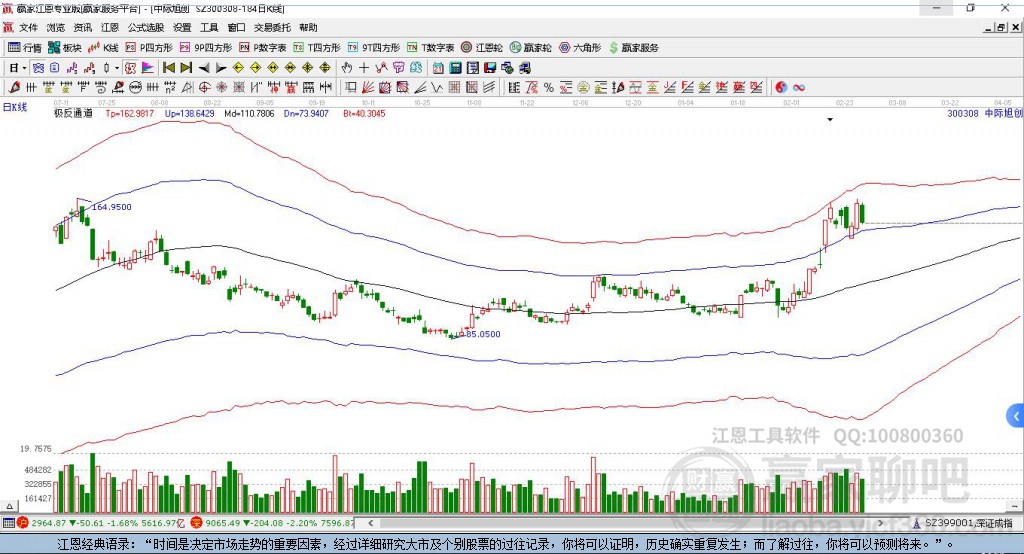The height and width of the screenshot is (554, 1024).
Task: Open the 9P四方形 tool
Action: pos(206,48)
